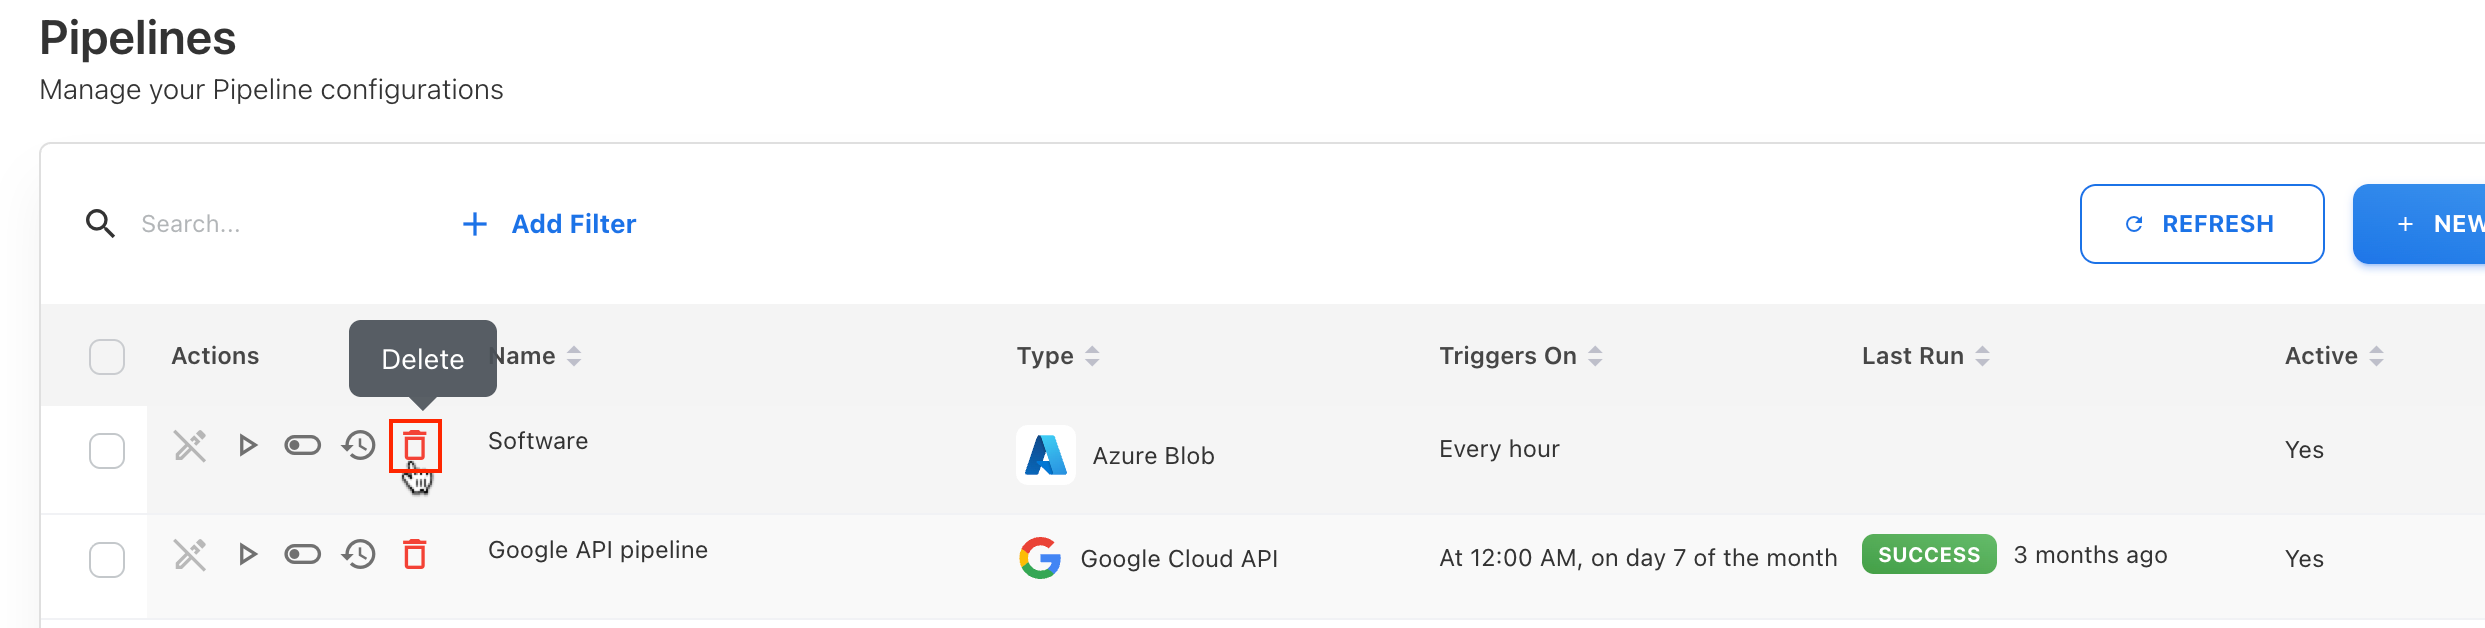This screenshot has height=628, width=2485.
Task: Click the edit icon for Software pipeline
Action: 189,445
